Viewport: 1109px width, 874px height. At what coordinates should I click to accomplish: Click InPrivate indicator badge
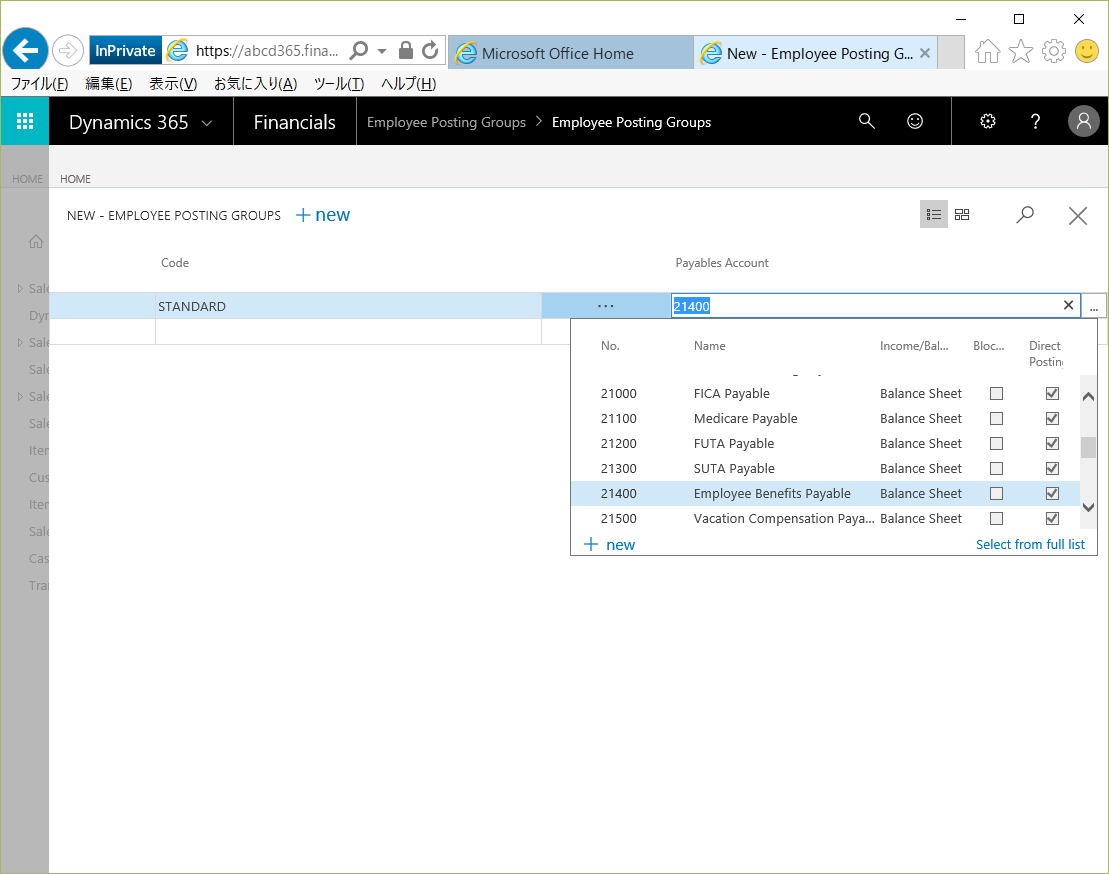tap(125, 51)
